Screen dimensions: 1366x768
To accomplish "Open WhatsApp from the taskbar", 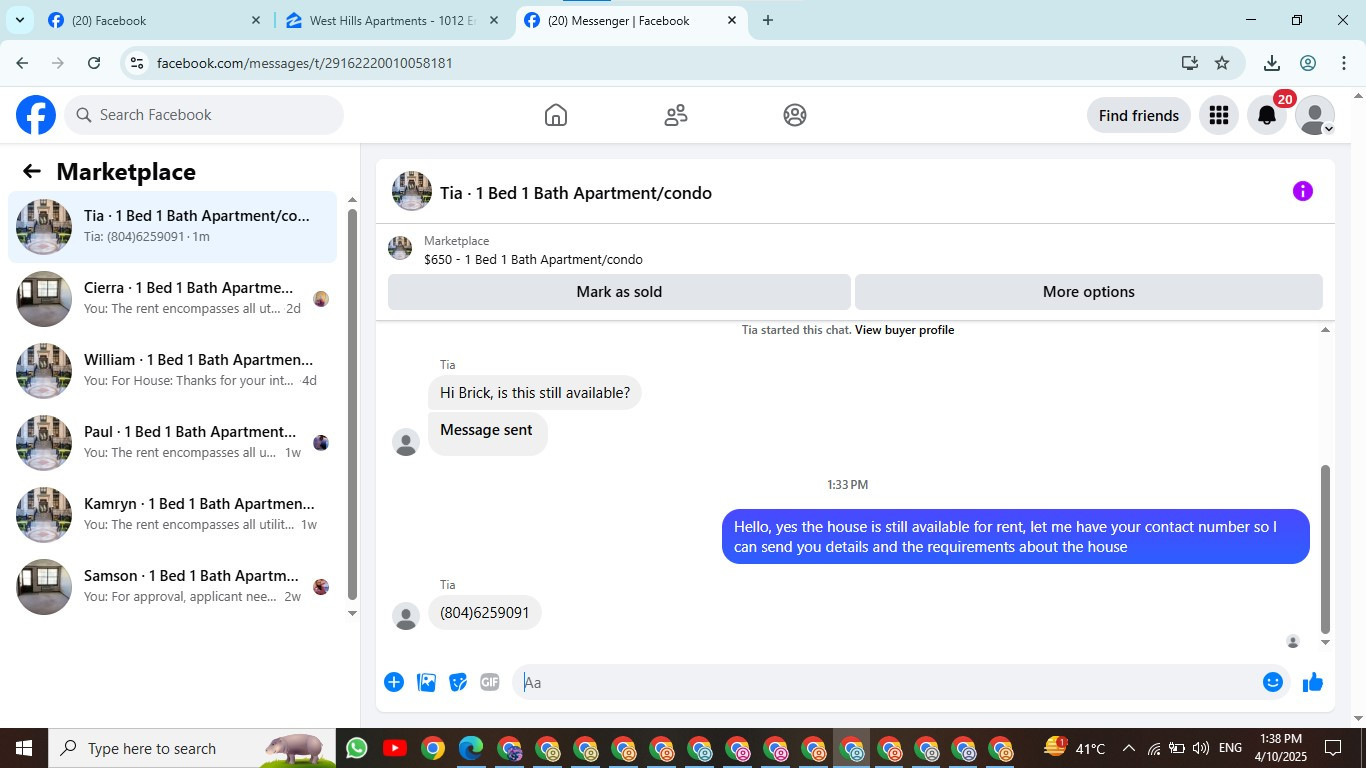I will 356,748.
